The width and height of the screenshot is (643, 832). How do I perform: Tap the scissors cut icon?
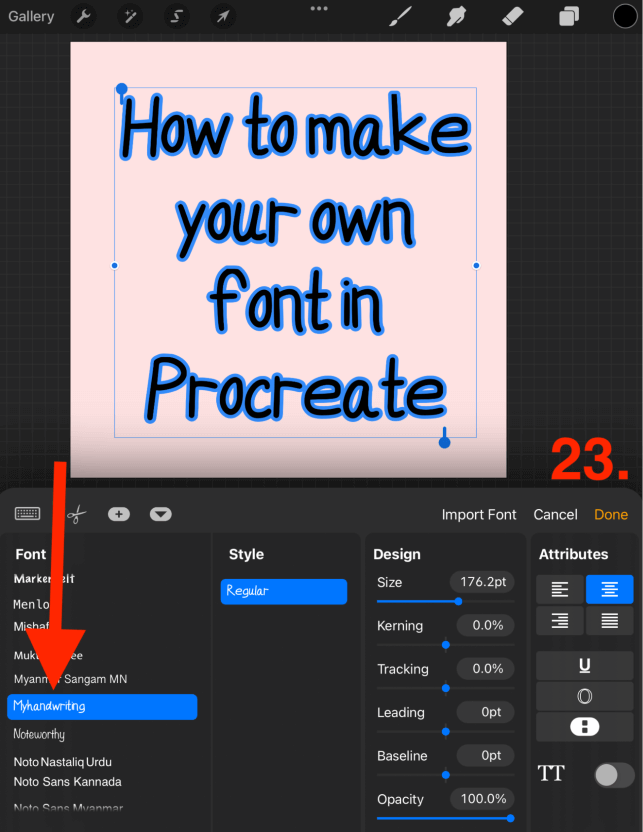click(x=76, y=514)
